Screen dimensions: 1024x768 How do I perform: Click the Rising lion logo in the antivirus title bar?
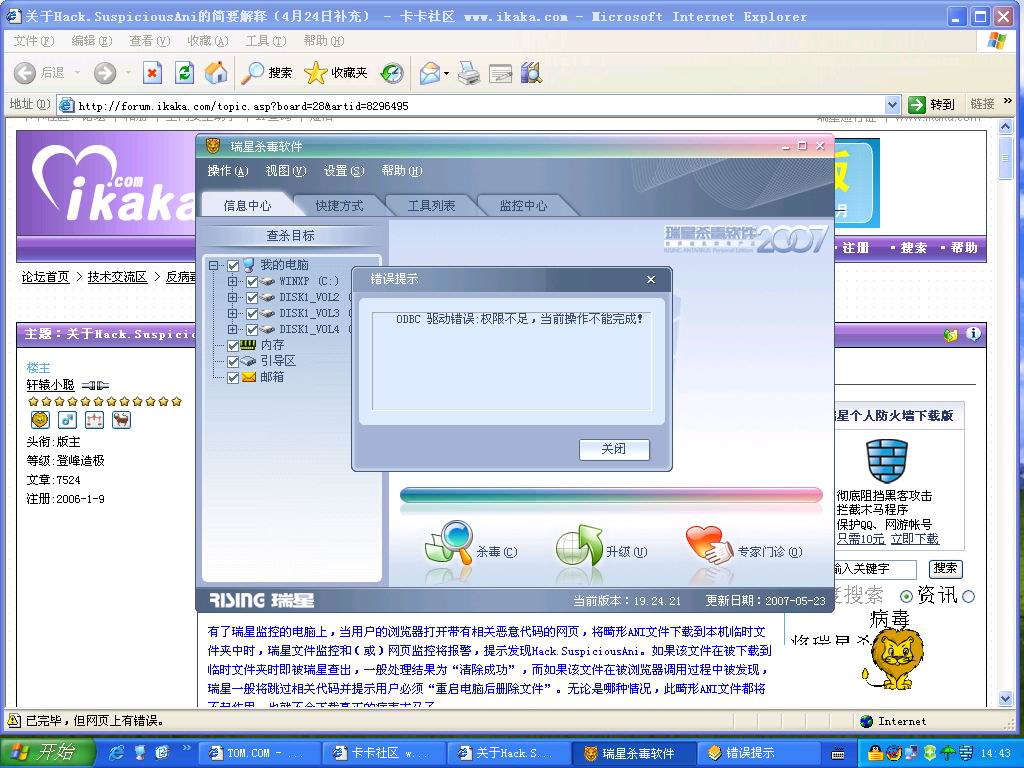213,146
